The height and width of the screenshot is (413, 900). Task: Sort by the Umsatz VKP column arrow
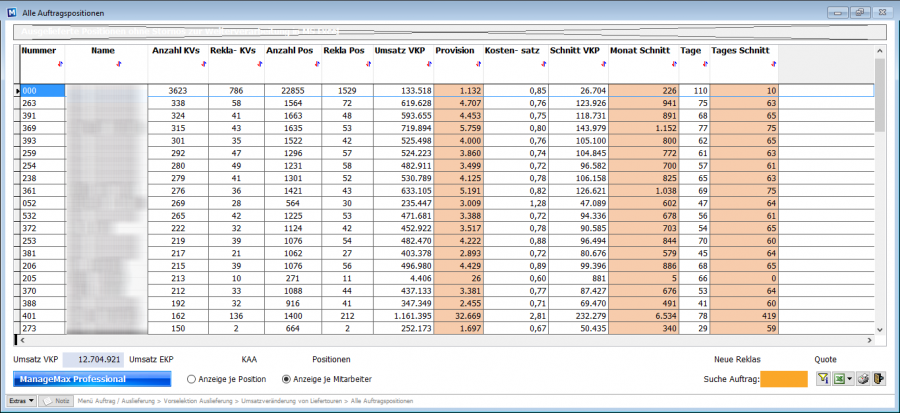[x=429, y=64]
